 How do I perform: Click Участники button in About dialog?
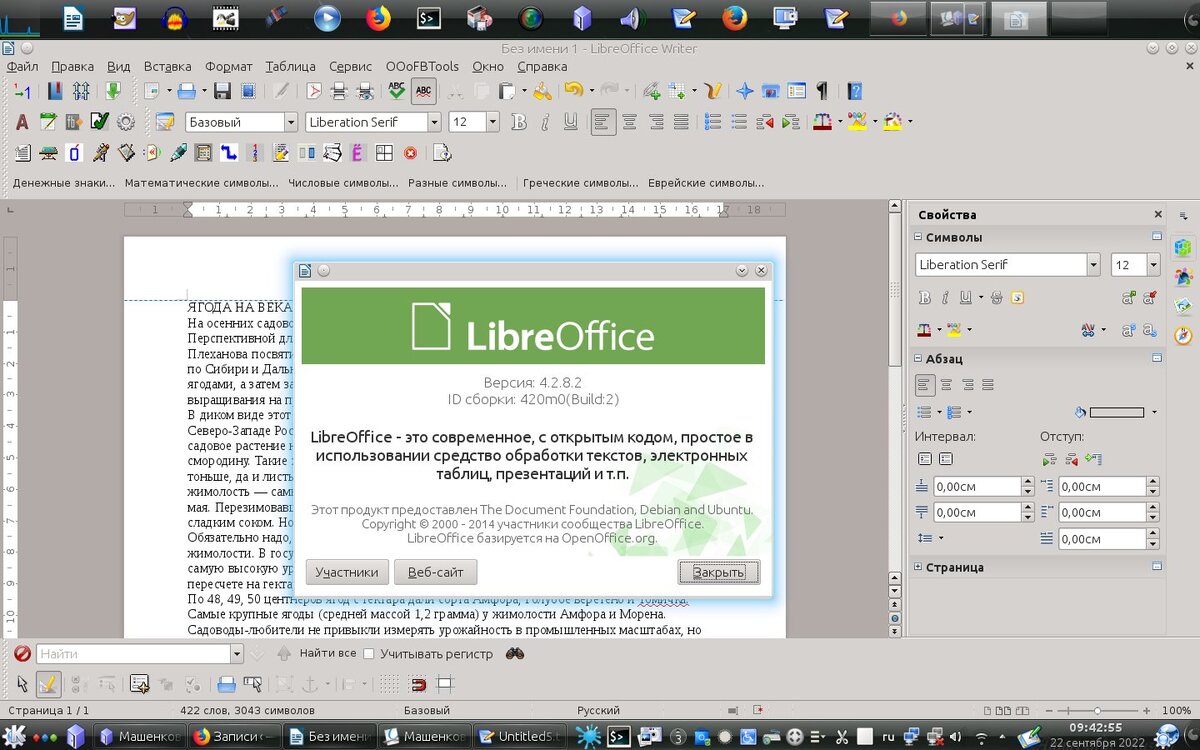pyautogui.click(x=347, y=572)
